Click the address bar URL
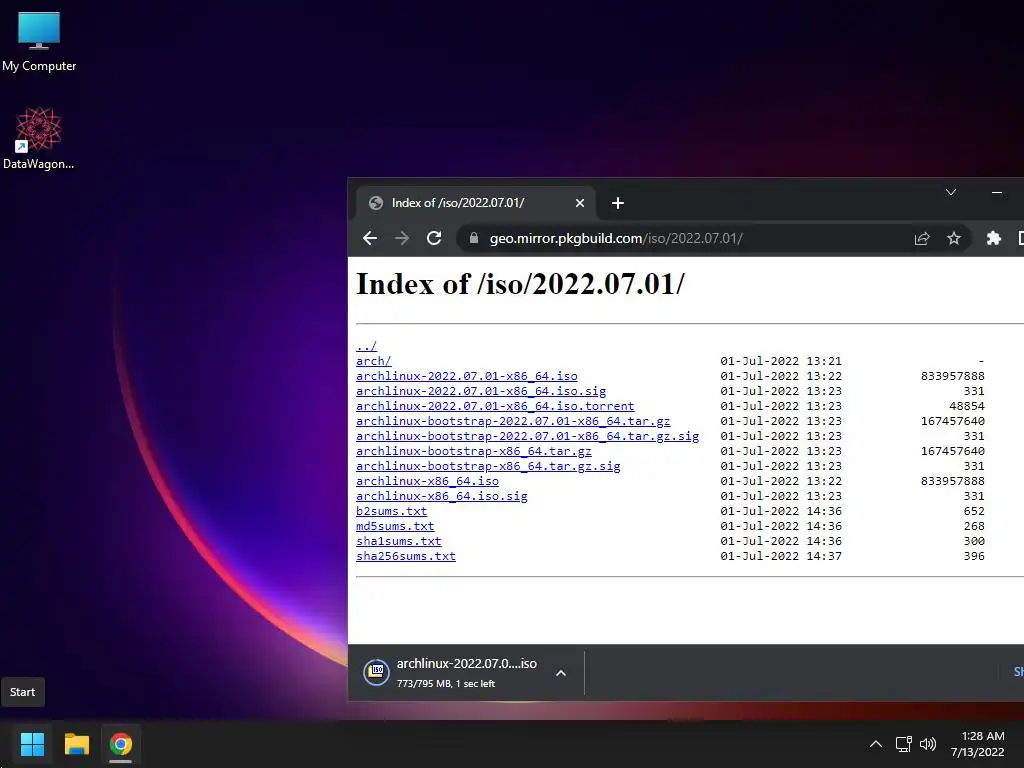 pos(616,238)
